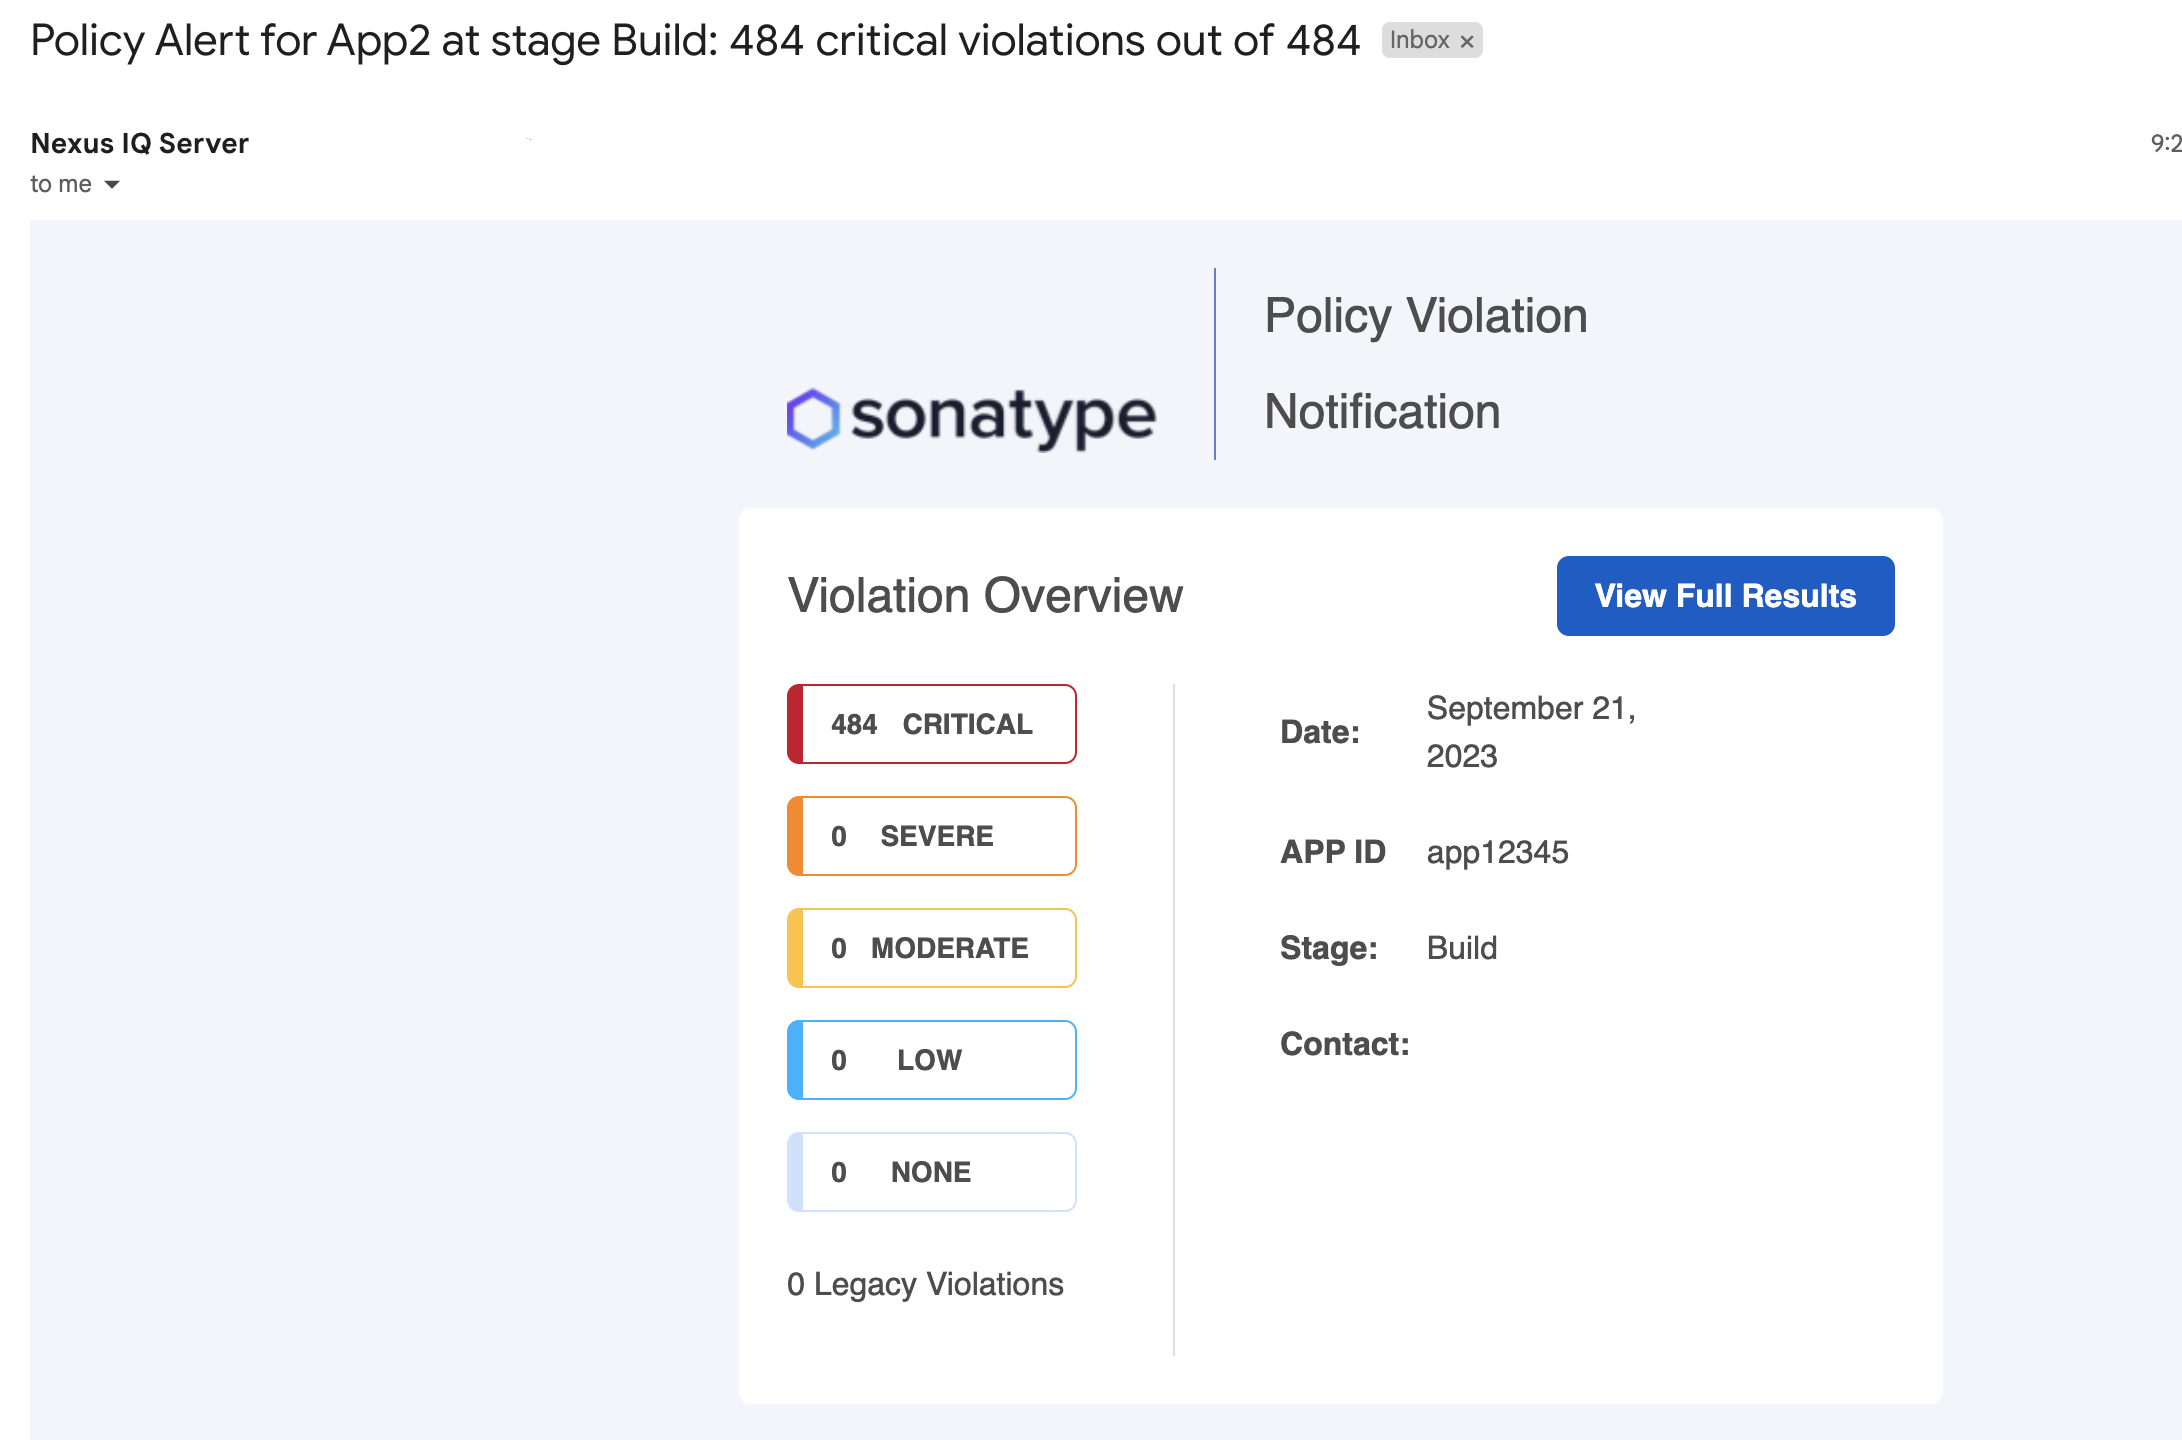Click the date September 21, 2023
The height and width of the screenshot is (1440, 2182).
1530,732
